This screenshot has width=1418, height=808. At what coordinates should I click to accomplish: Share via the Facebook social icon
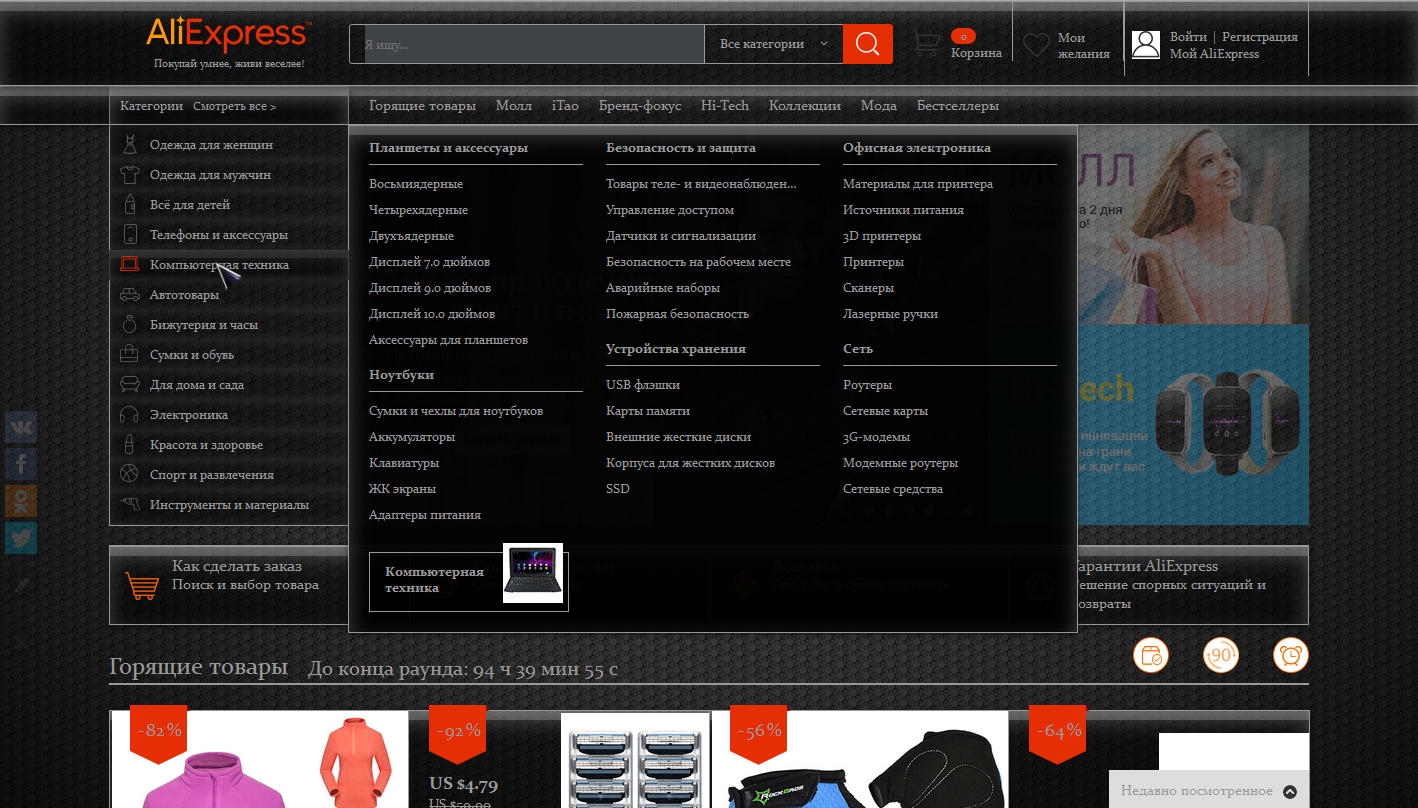21,464
